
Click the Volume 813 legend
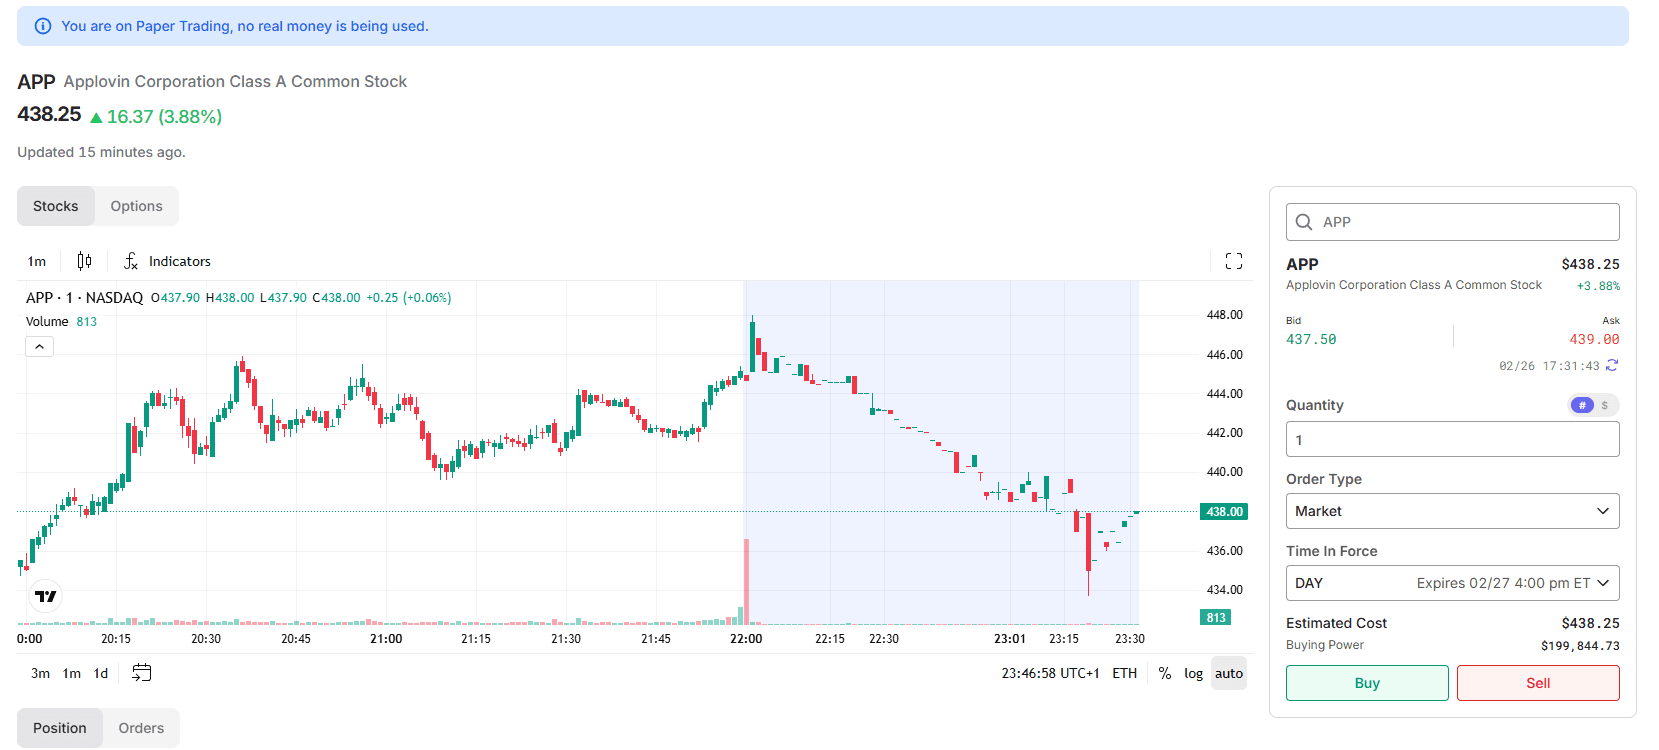(61, 322)
